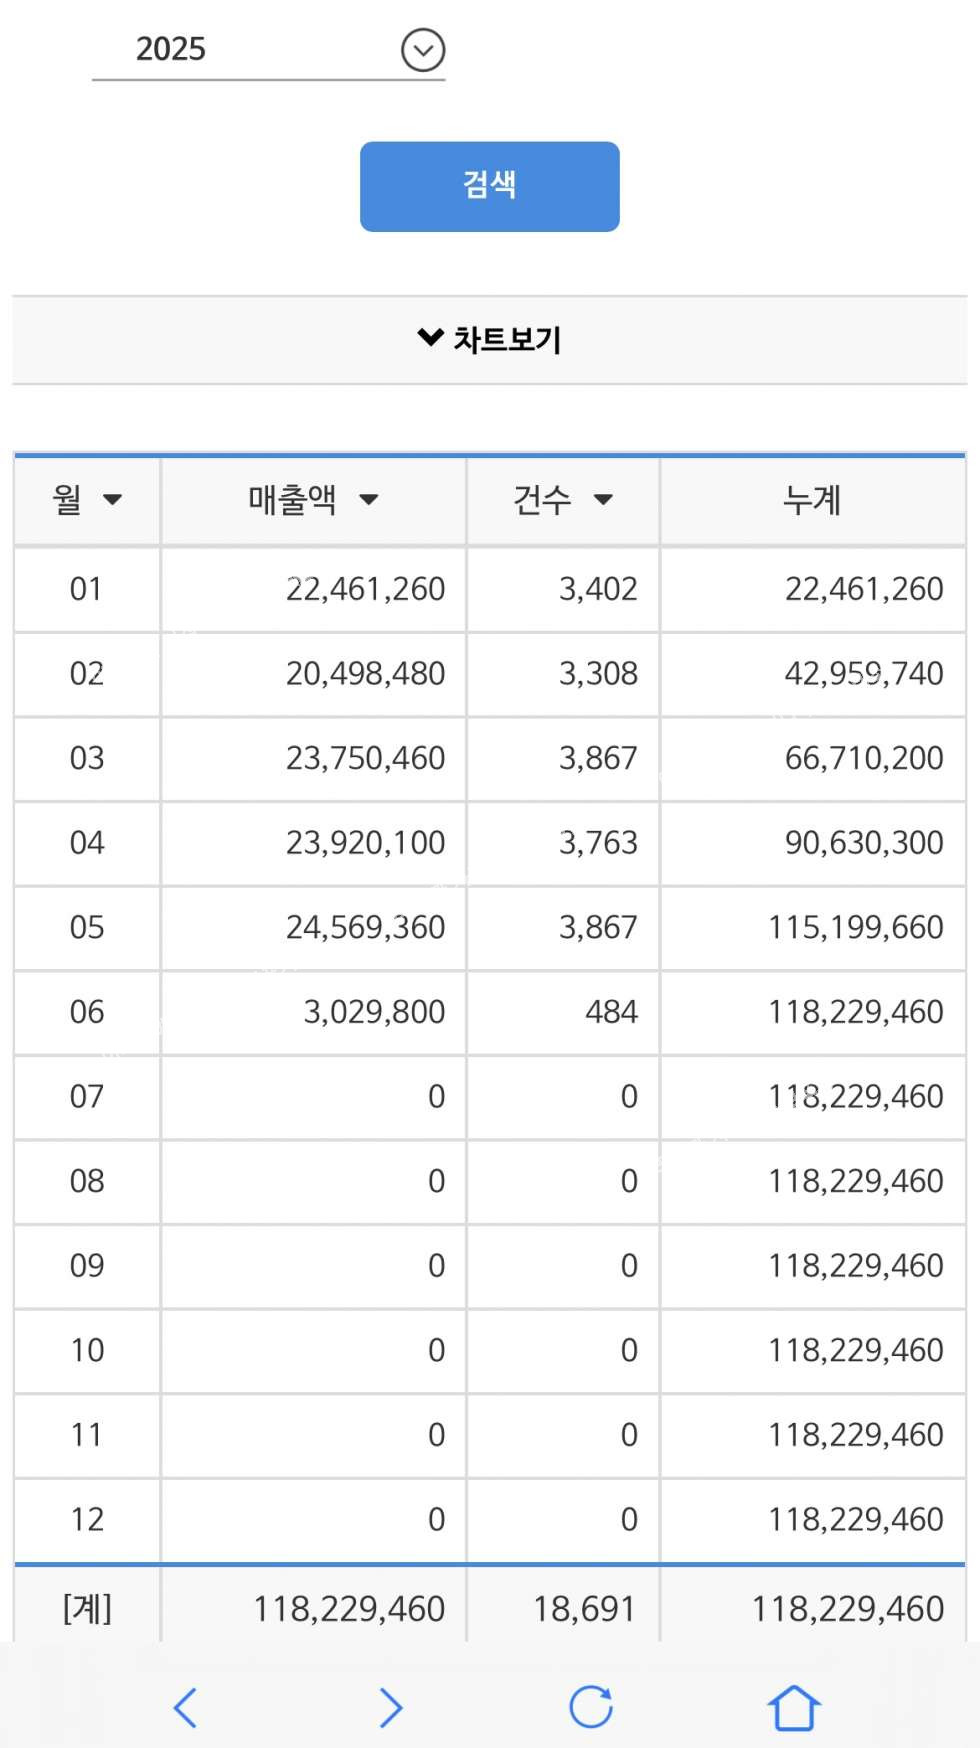Expand the 차트보기 chart section
The image size is (980, 1748).
tap(489, 340)
